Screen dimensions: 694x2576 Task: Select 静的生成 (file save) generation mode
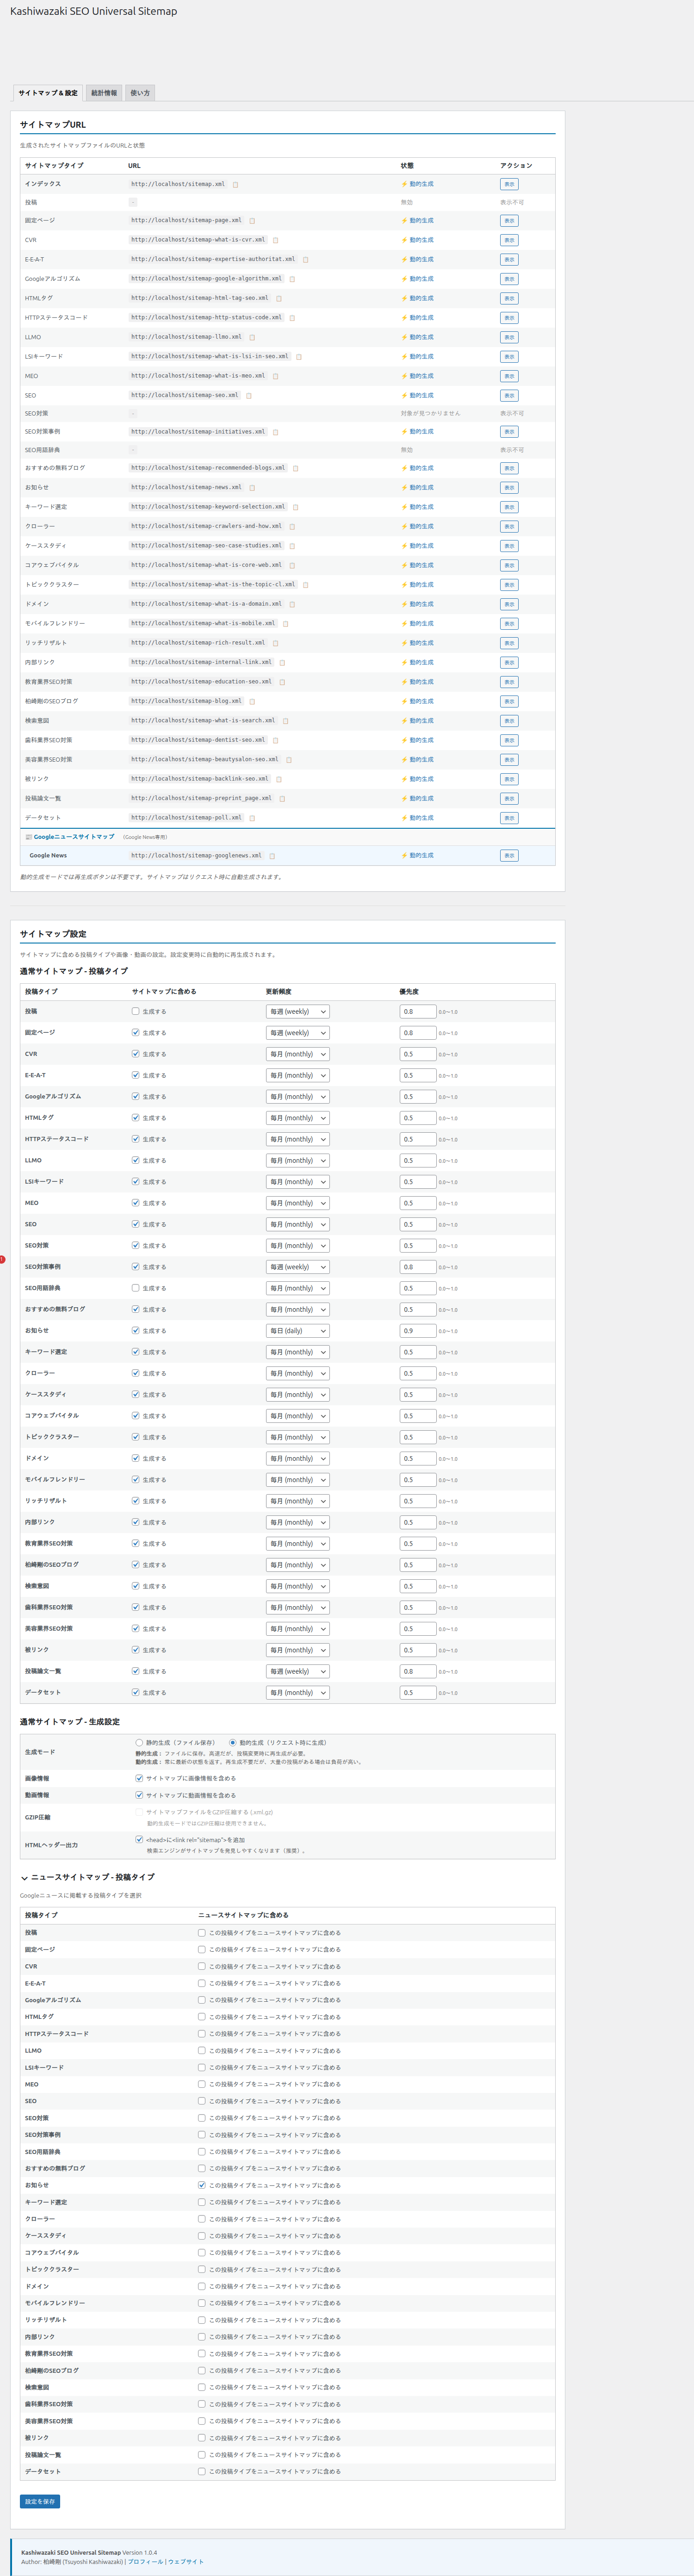(x=139, y=1742)
